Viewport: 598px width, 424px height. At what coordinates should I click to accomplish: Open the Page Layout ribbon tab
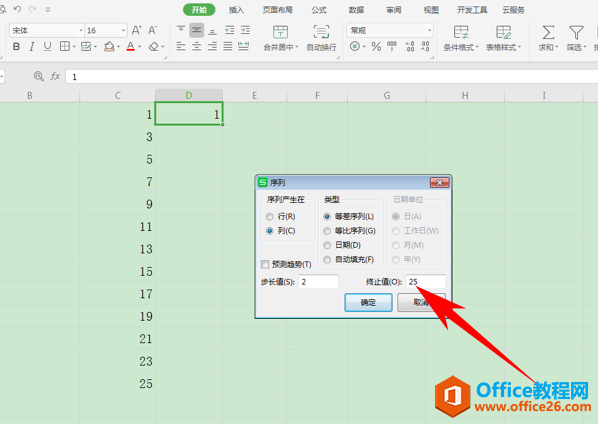(278, 10)
